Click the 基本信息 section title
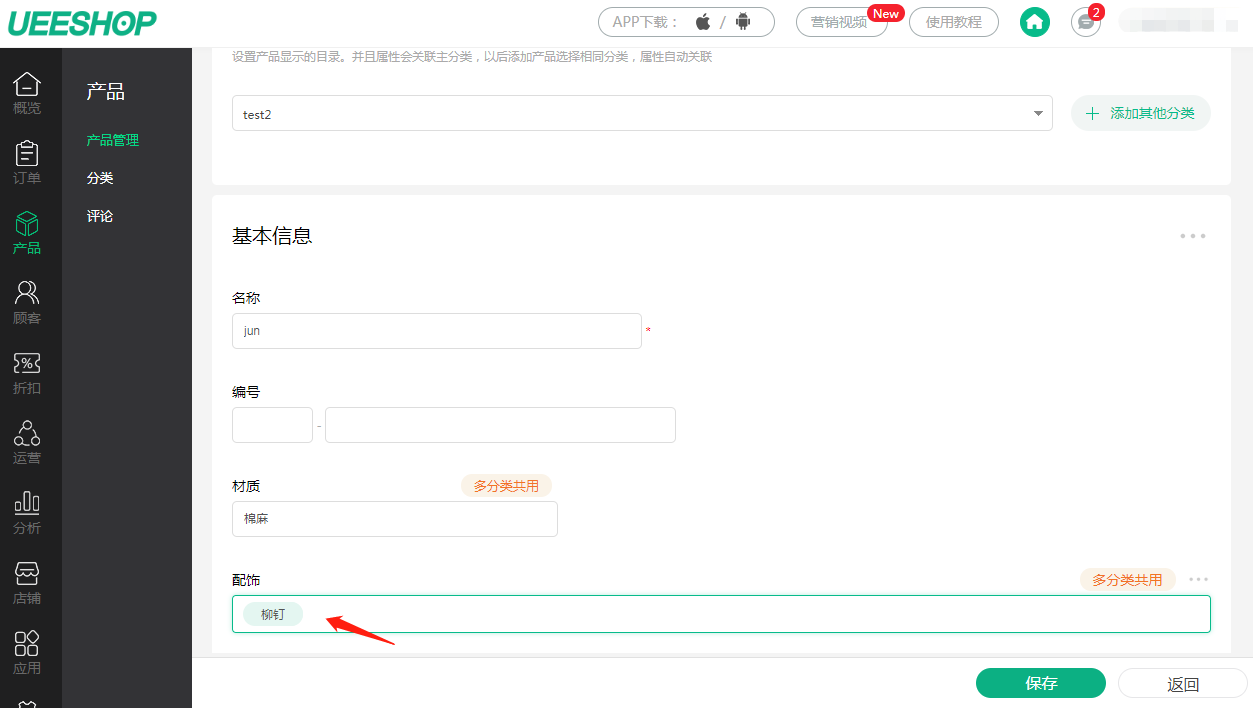This screenshot has height=708, width=1253. [272, 236]
